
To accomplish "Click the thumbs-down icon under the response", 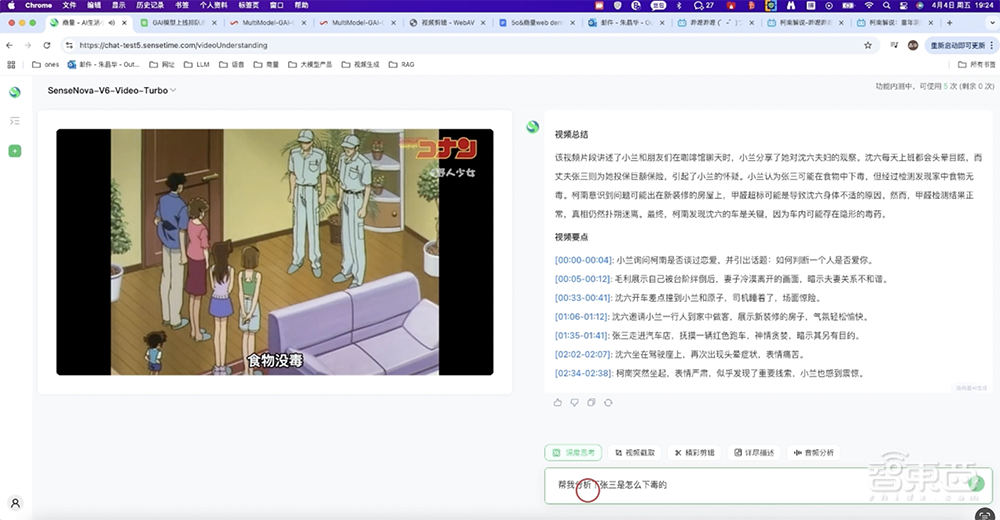I will tap(574, 402).
